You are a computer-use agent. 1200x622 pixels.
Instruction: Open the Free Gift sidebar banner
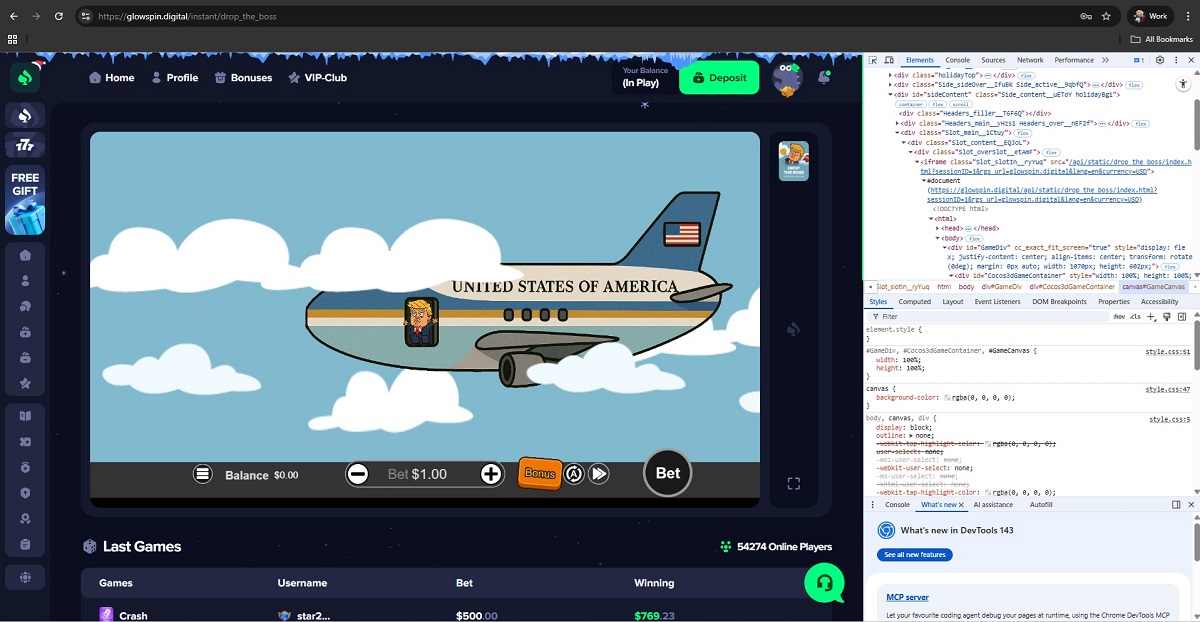pyautogui.click(x=25, y=199)
